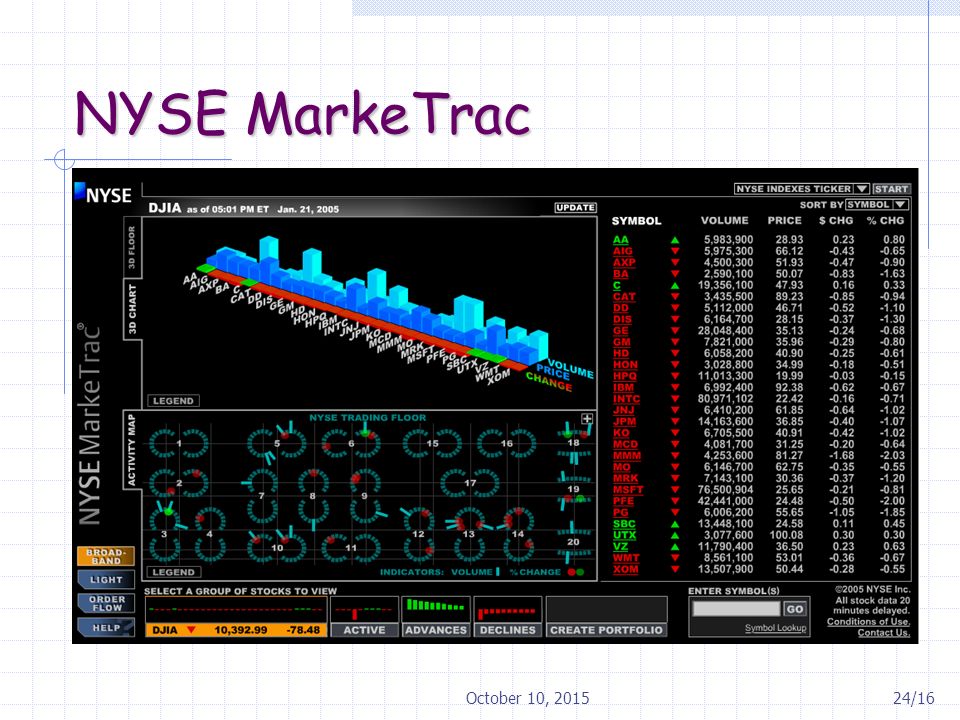The height and width of the screenshot is (720, 960).
Task: Click the red down arrow for WMT
Action: pos(675,558)
